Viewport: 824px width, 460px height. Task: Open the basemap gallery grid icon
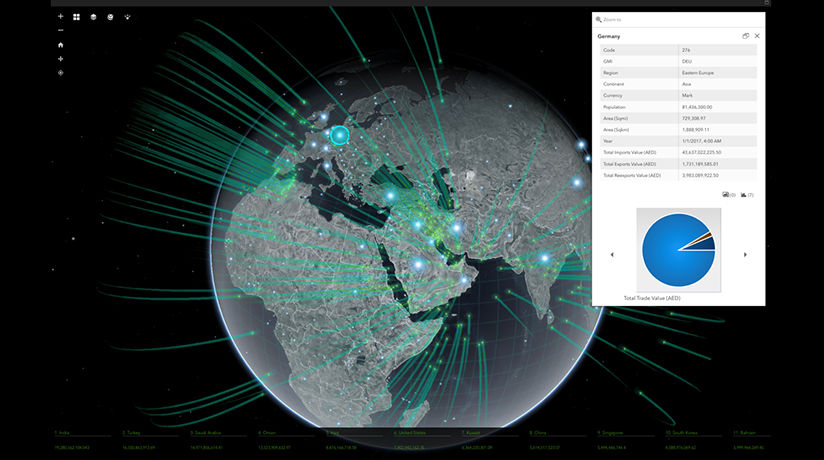tap(77, 17)
